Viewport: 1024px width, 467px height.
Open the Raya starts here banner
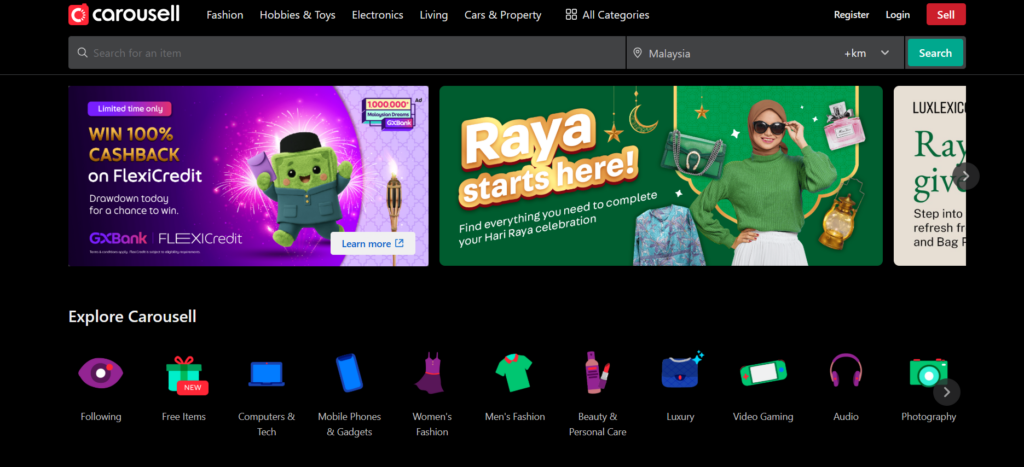[661, 176]
